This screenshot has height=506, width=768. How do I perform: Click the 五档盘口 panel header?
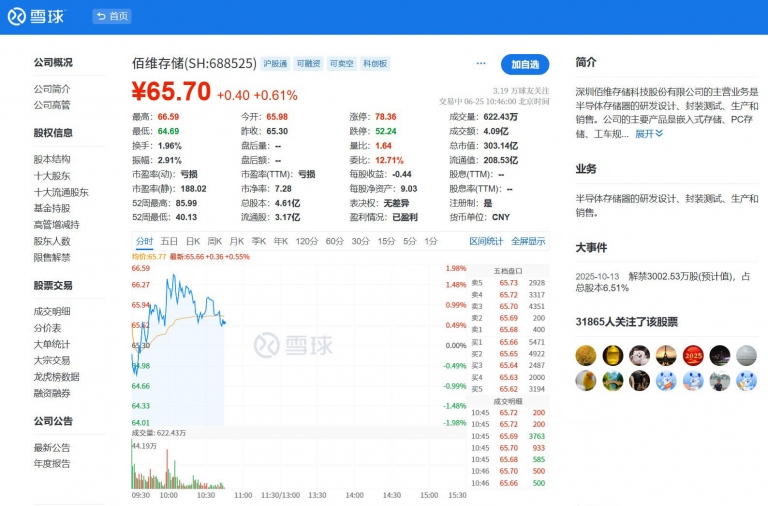pos(508,271)
